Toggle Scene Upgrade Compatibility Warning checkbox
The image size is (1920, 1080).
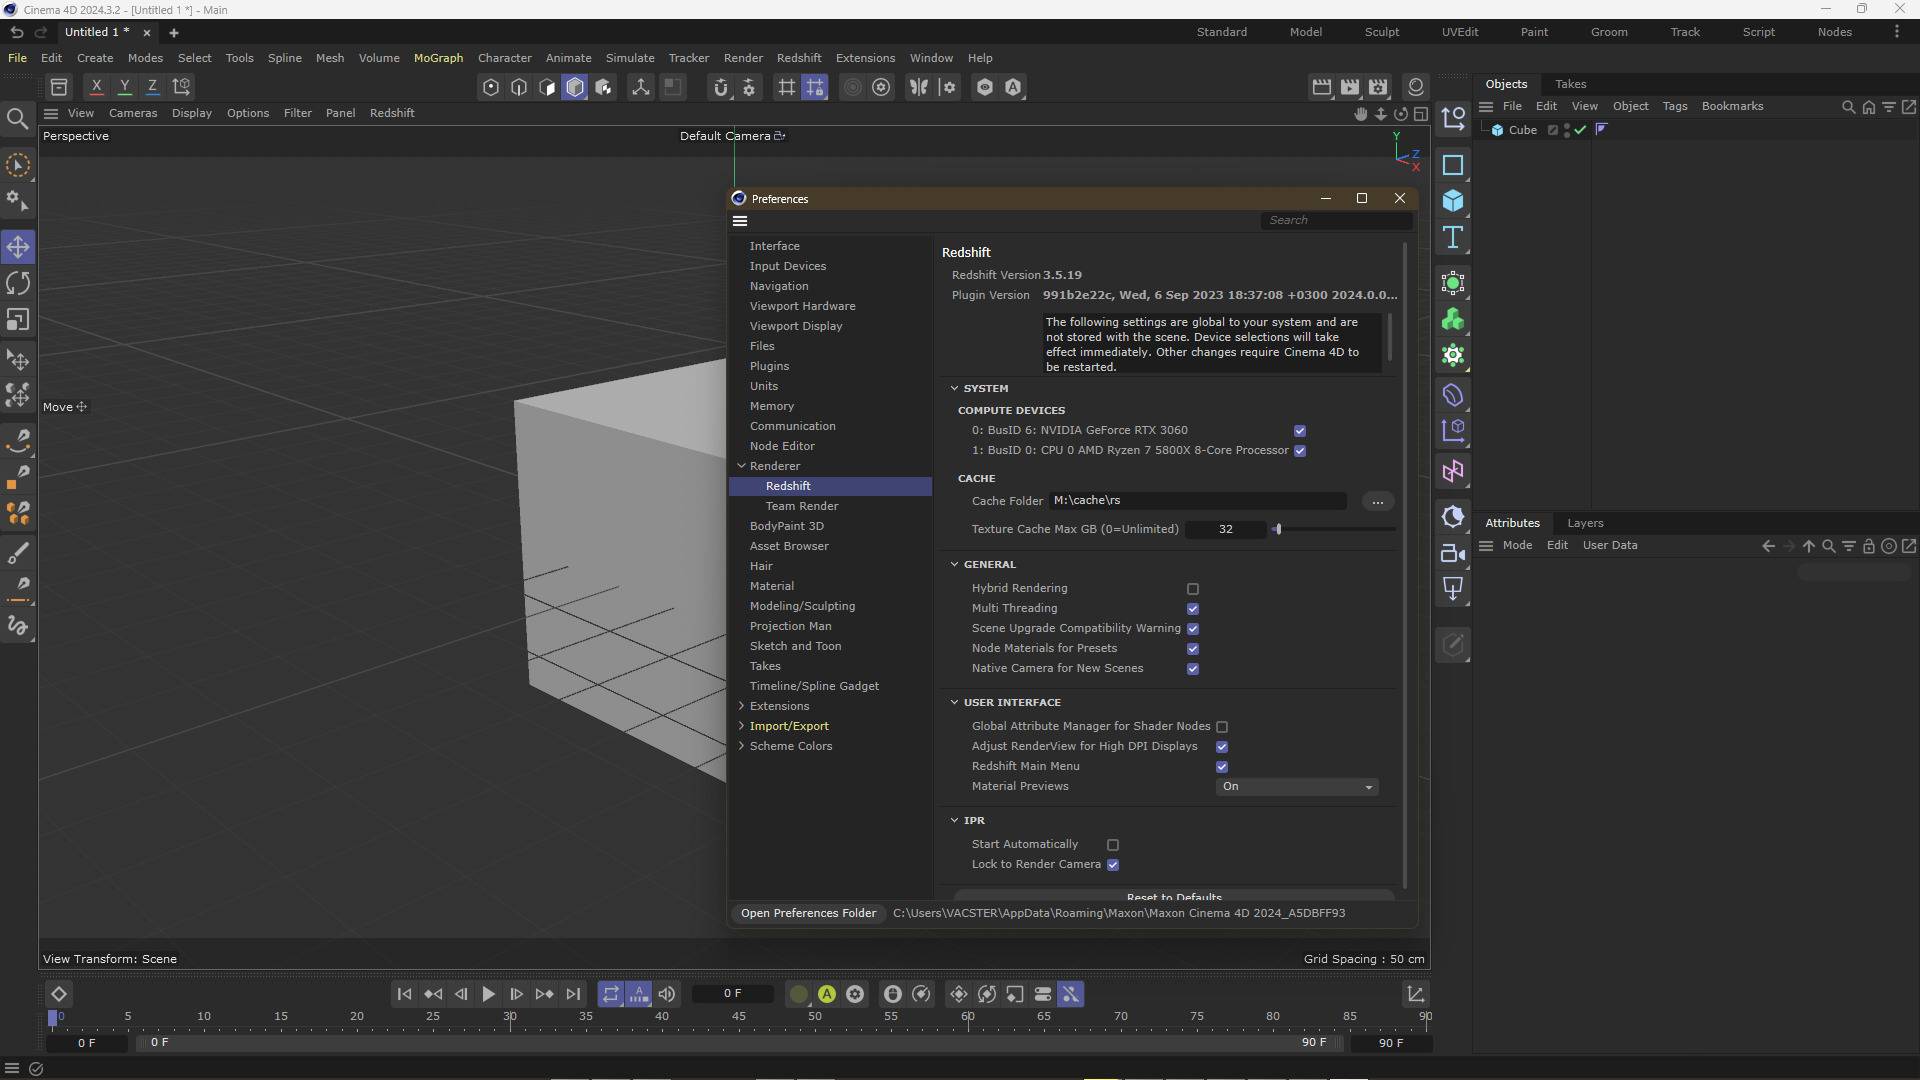coord(1193,629)
